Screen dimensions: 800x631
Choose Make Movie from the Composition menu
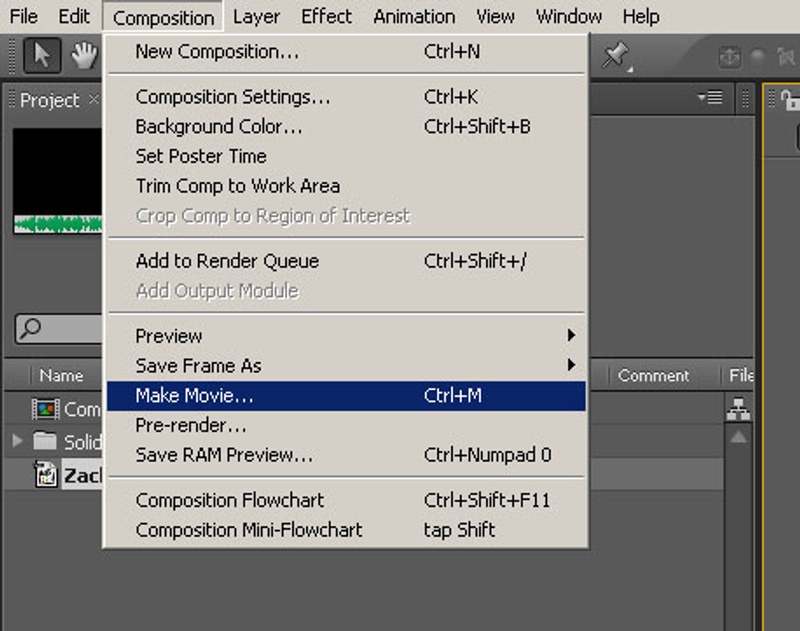(195, 396)
